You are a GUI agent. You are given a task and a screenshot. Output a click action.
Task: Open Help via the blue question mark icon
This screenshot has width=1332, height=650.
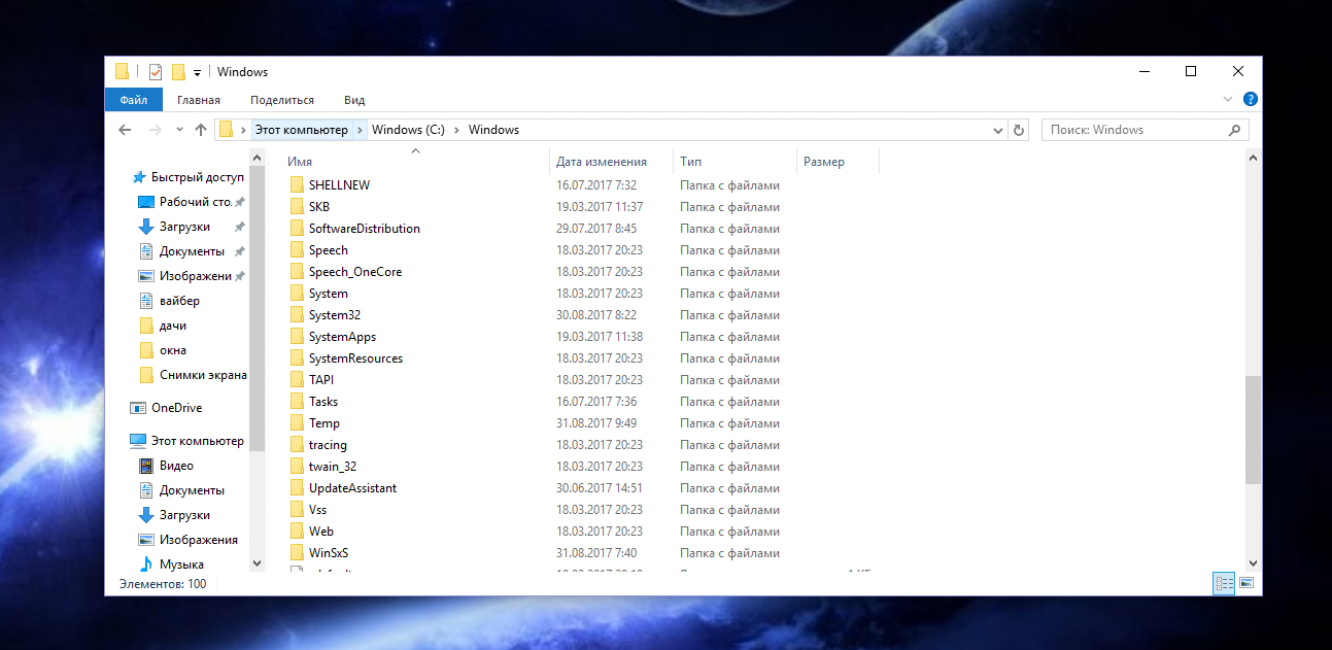[1250, 100]
